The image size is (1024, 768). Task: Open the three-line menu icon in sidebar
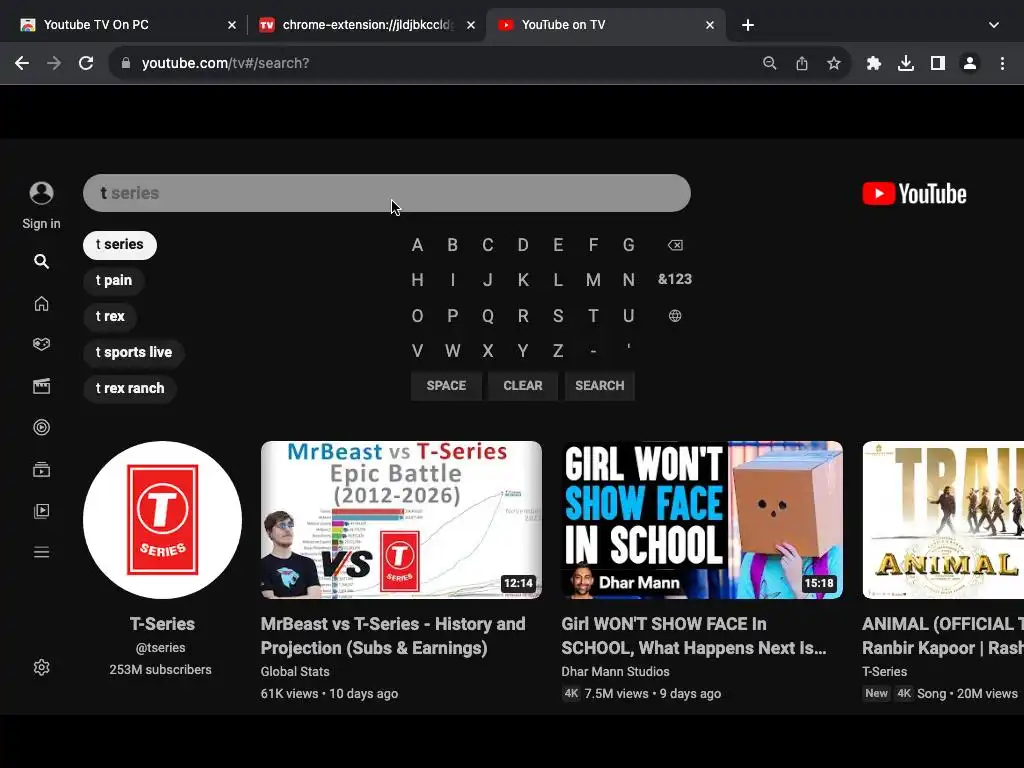41,552
